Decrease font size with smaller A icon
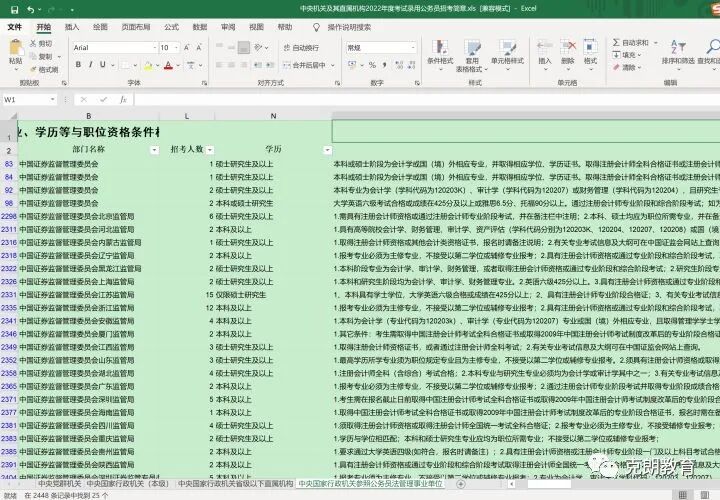 199,48
